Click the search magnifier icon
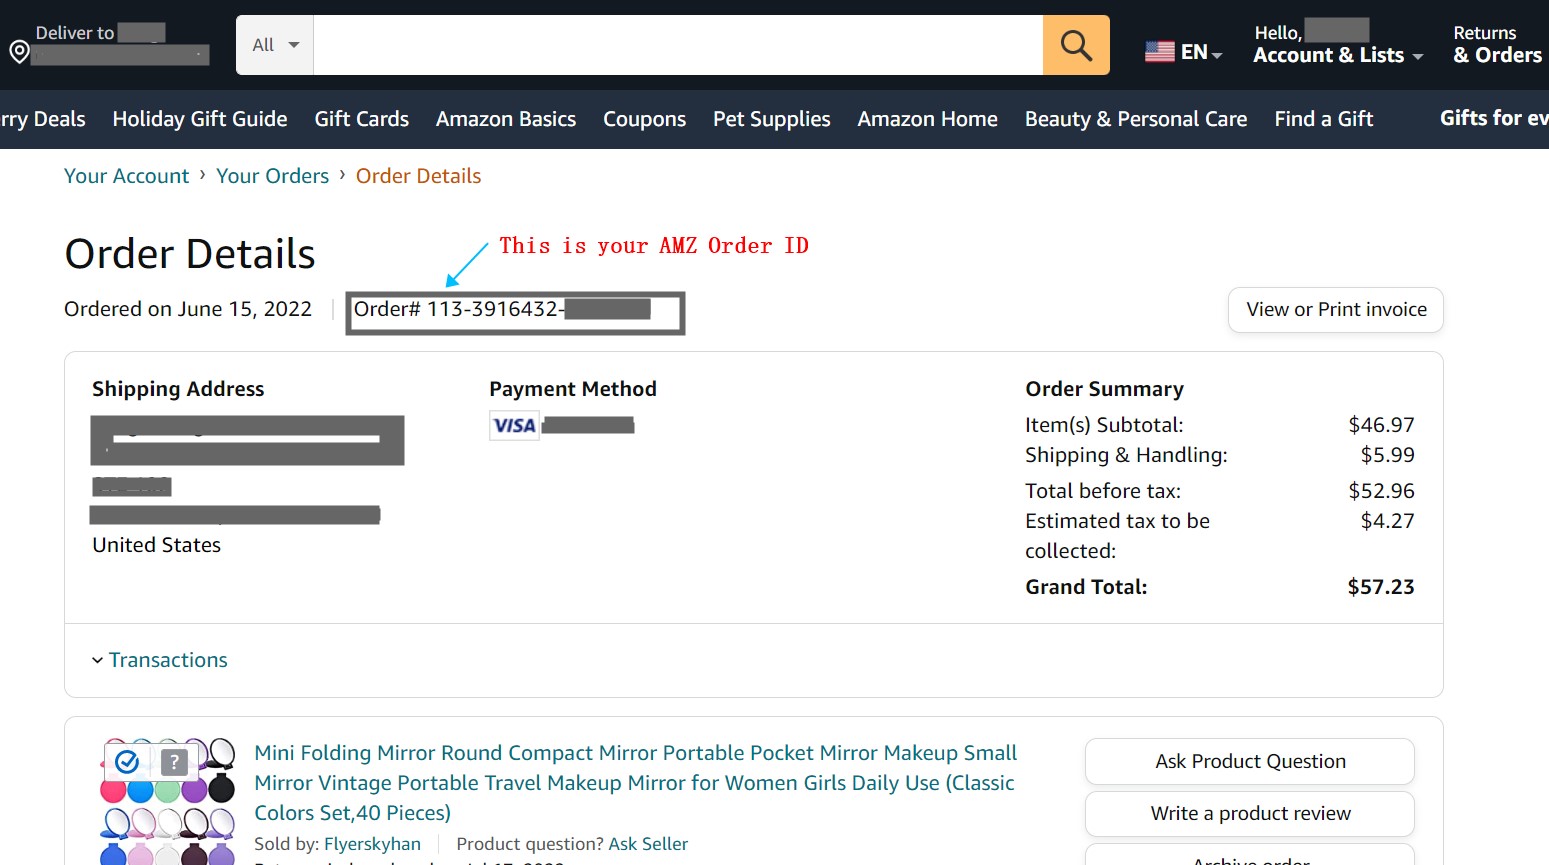The height and width of the screenshot is (865, 1549). (1076, 45)
